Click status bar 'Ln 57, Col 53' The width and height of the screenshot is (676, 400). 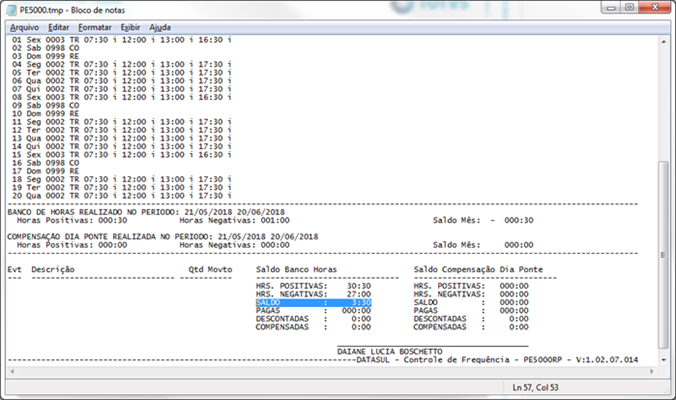(x=535, y=388)
